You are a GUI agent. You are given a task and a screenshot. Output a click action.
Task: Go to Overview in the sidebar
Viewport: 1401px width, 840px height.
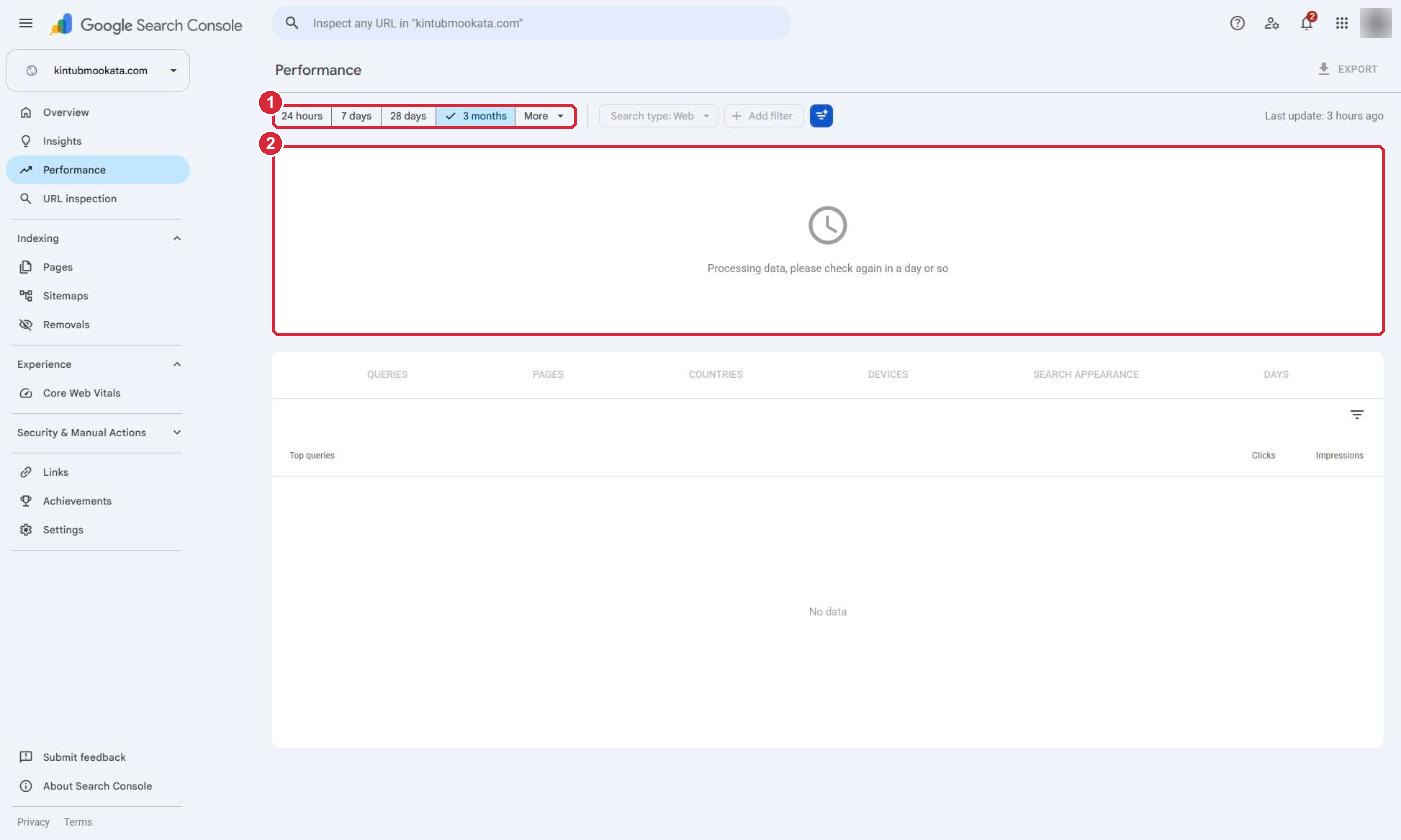[x=98, y=112]
